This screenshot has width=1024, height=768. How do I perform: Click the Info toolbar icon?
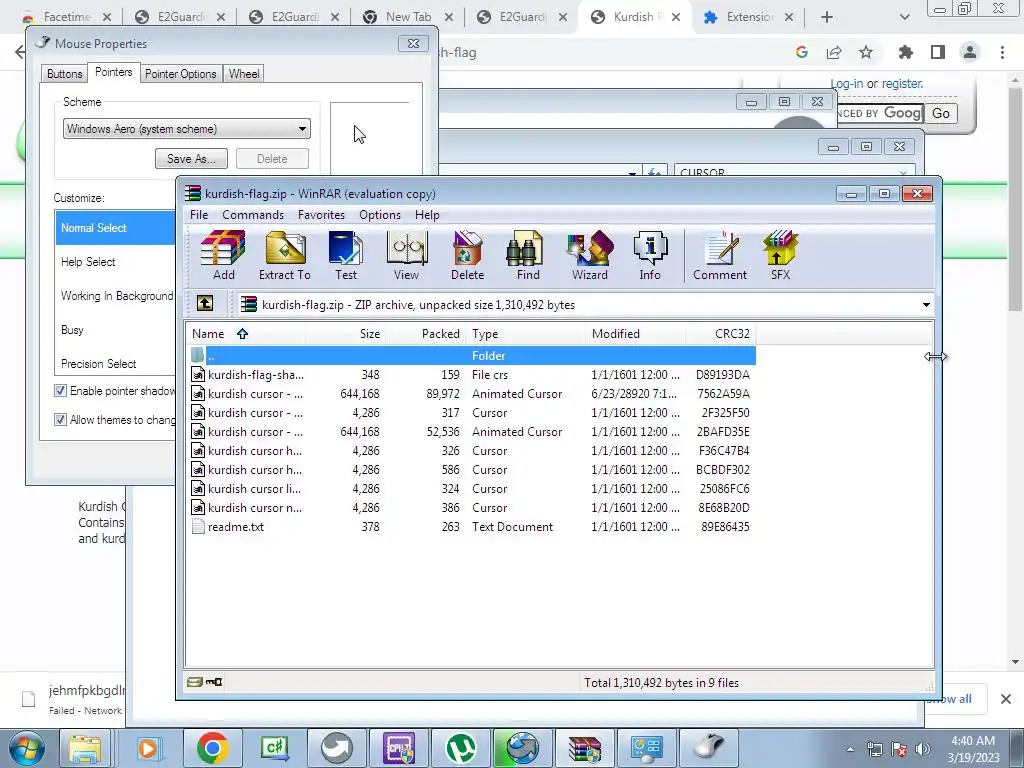650,255
